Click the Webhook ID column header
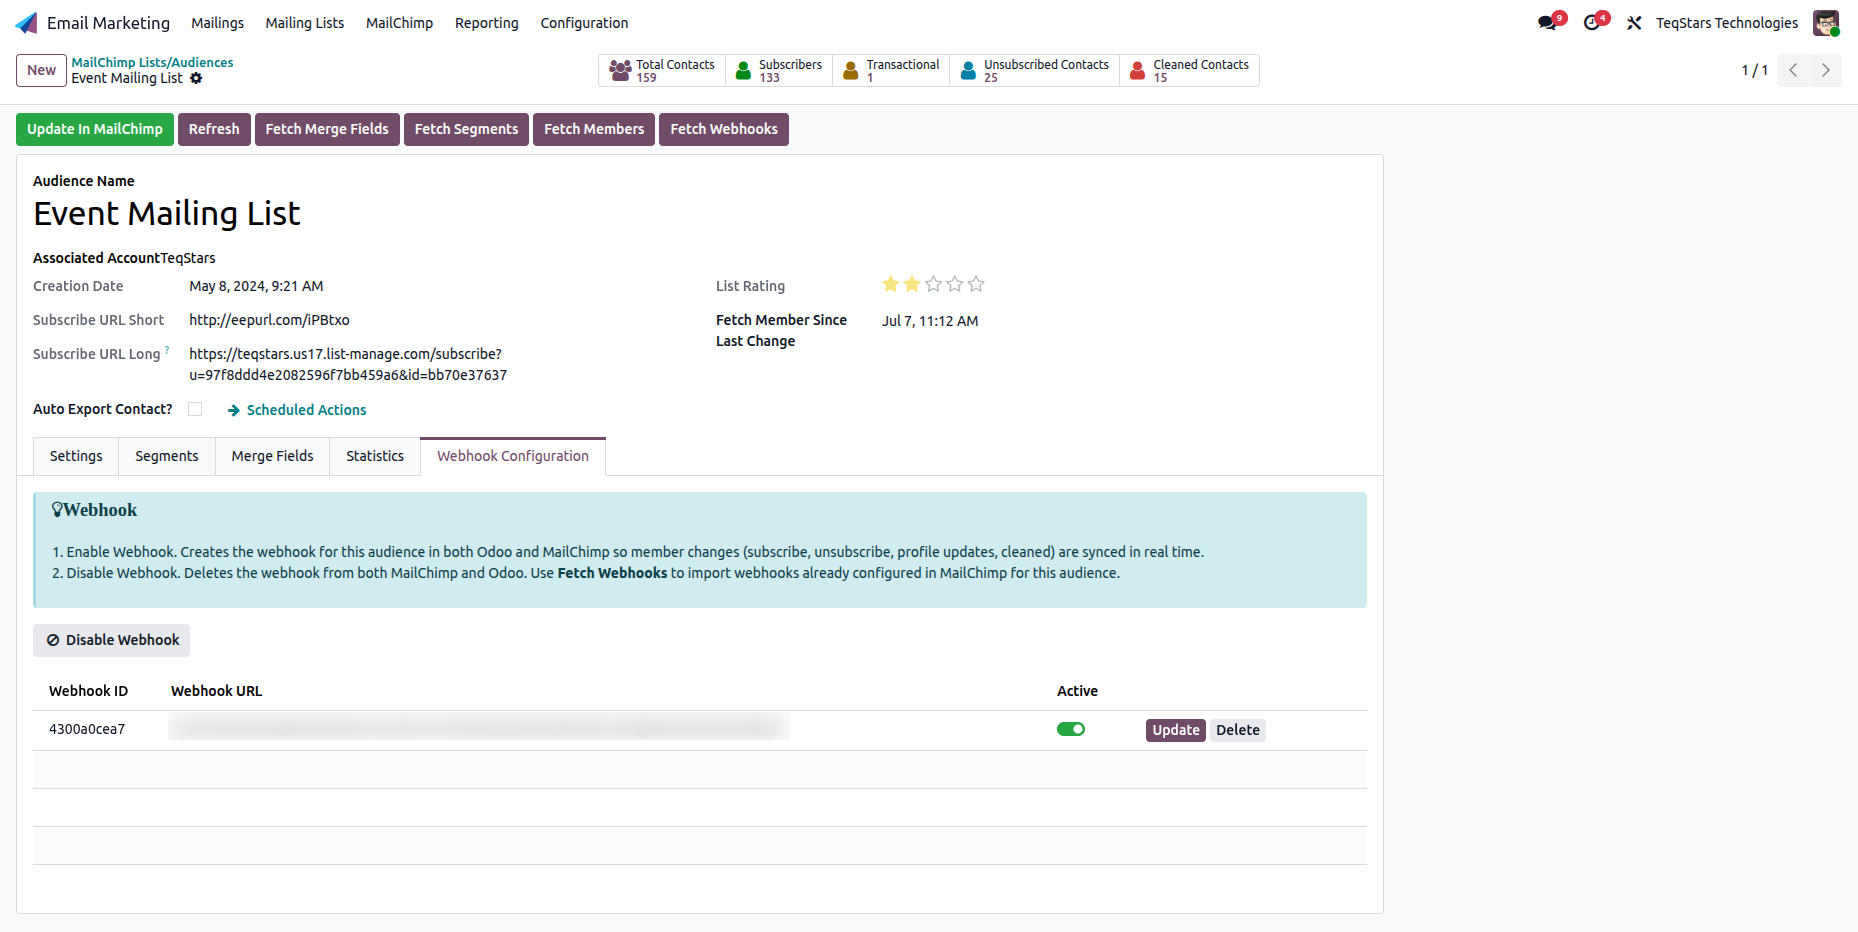 (x=88, y=691)
